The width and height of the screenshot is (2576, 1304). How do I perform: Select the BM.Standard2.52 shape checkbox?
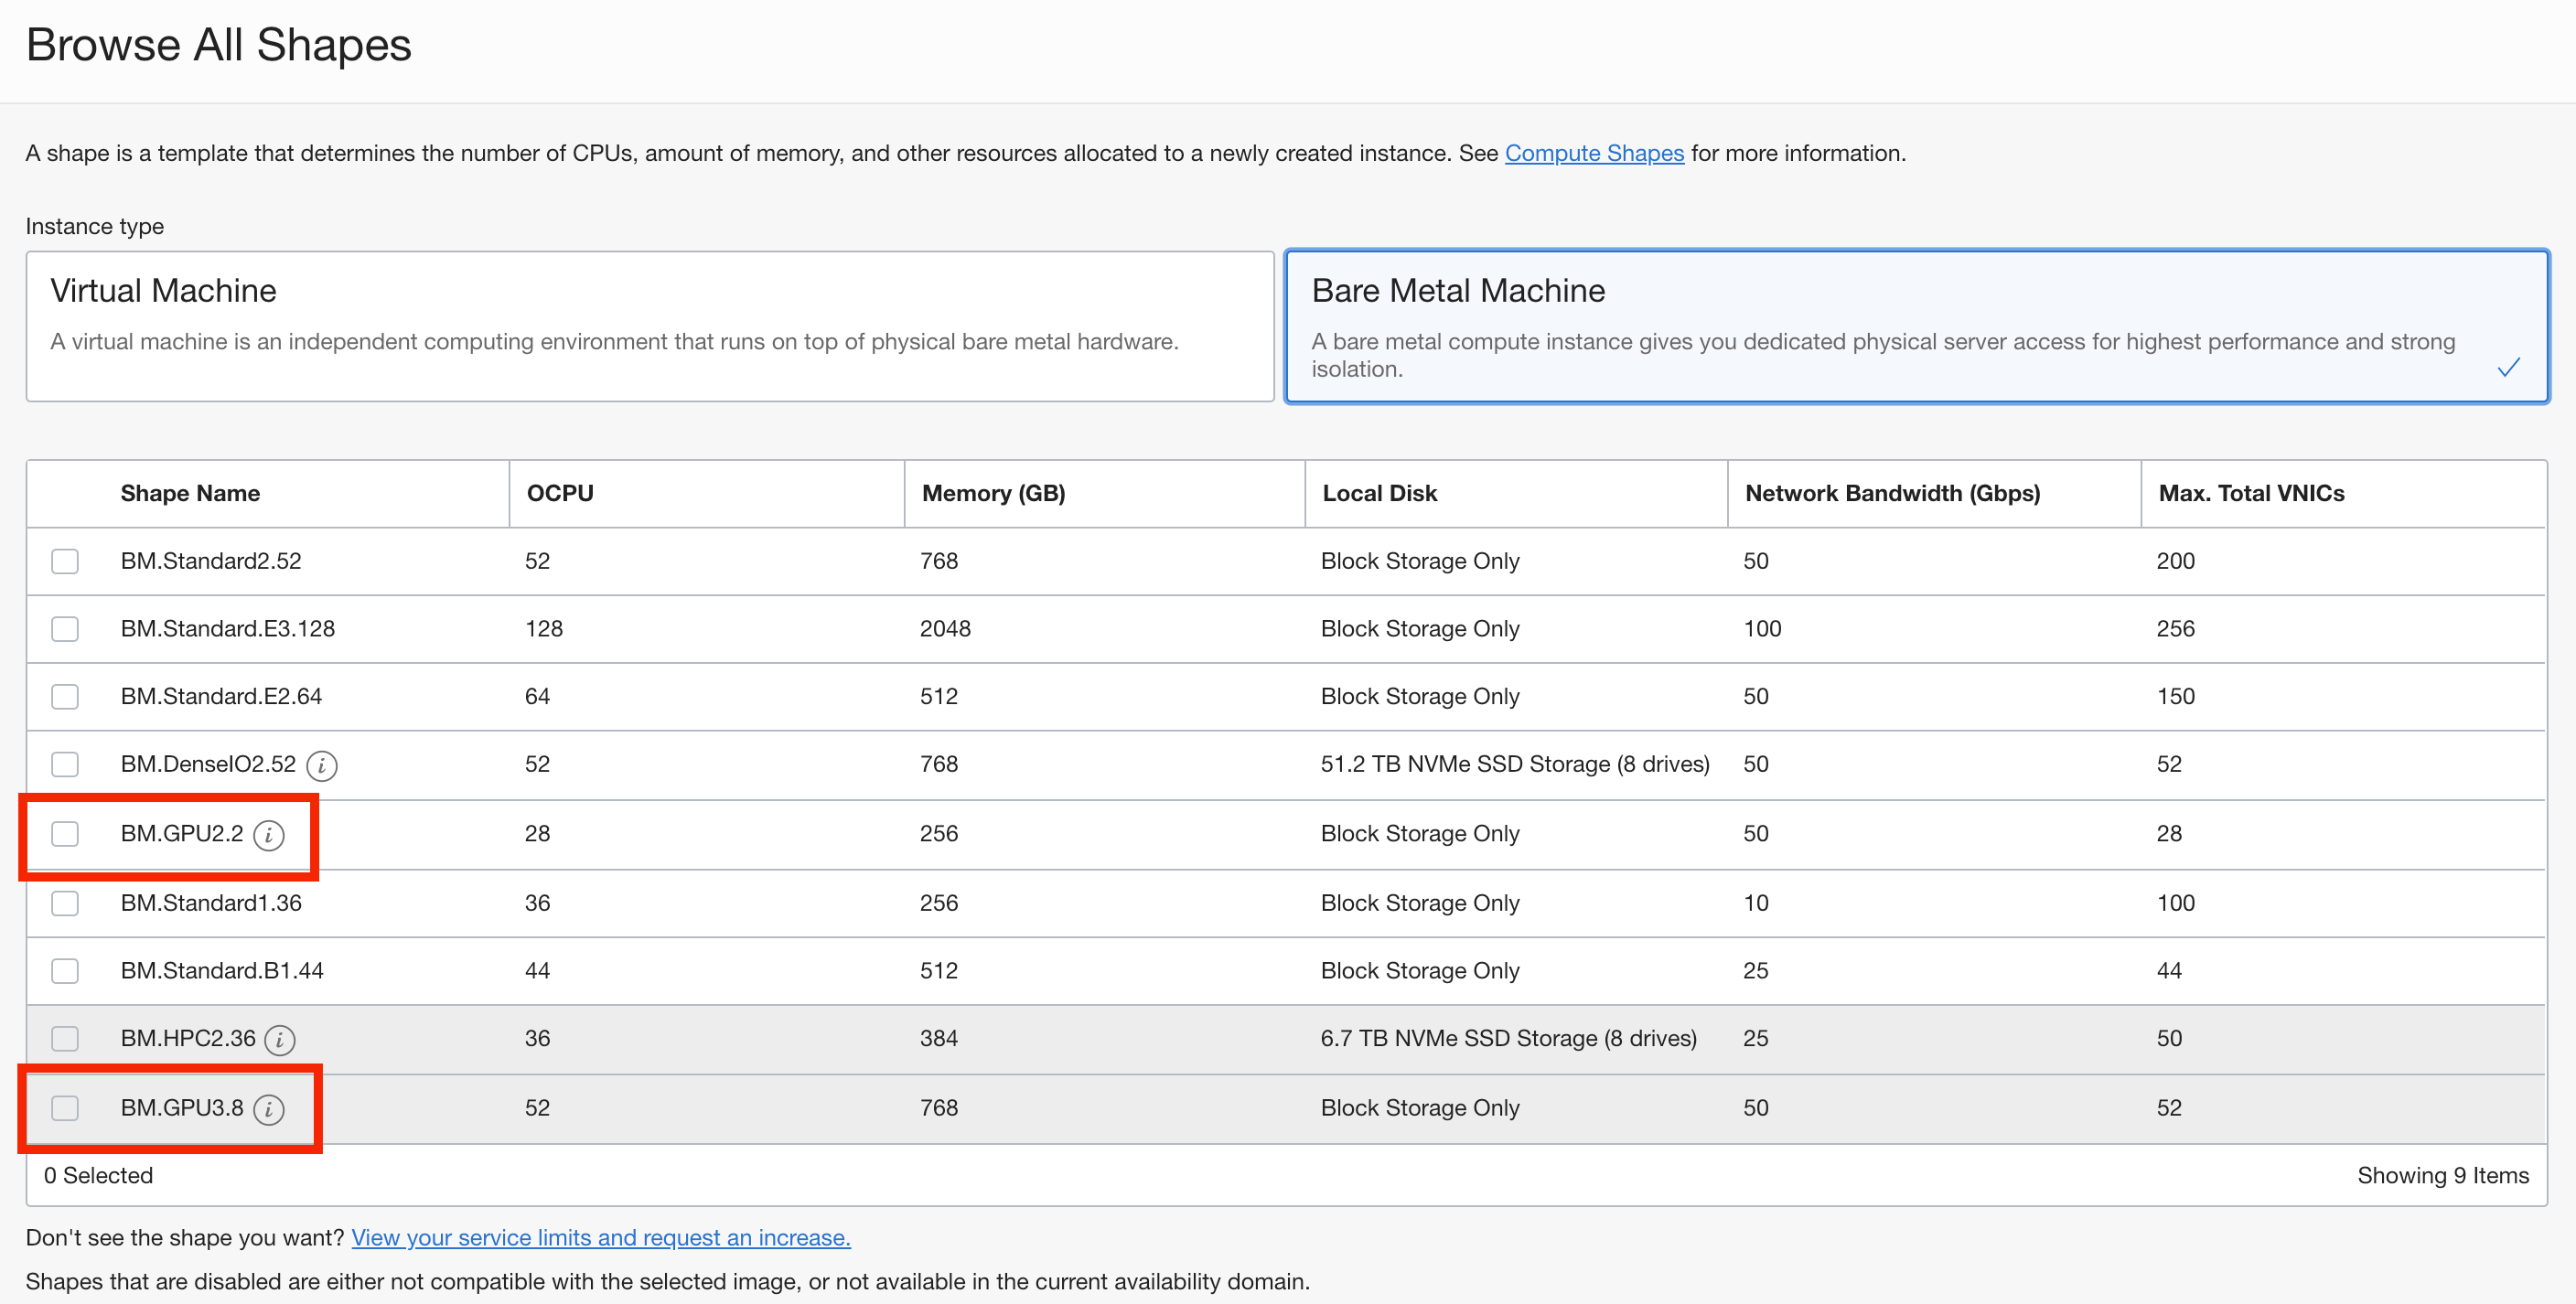tap(64, 561)
